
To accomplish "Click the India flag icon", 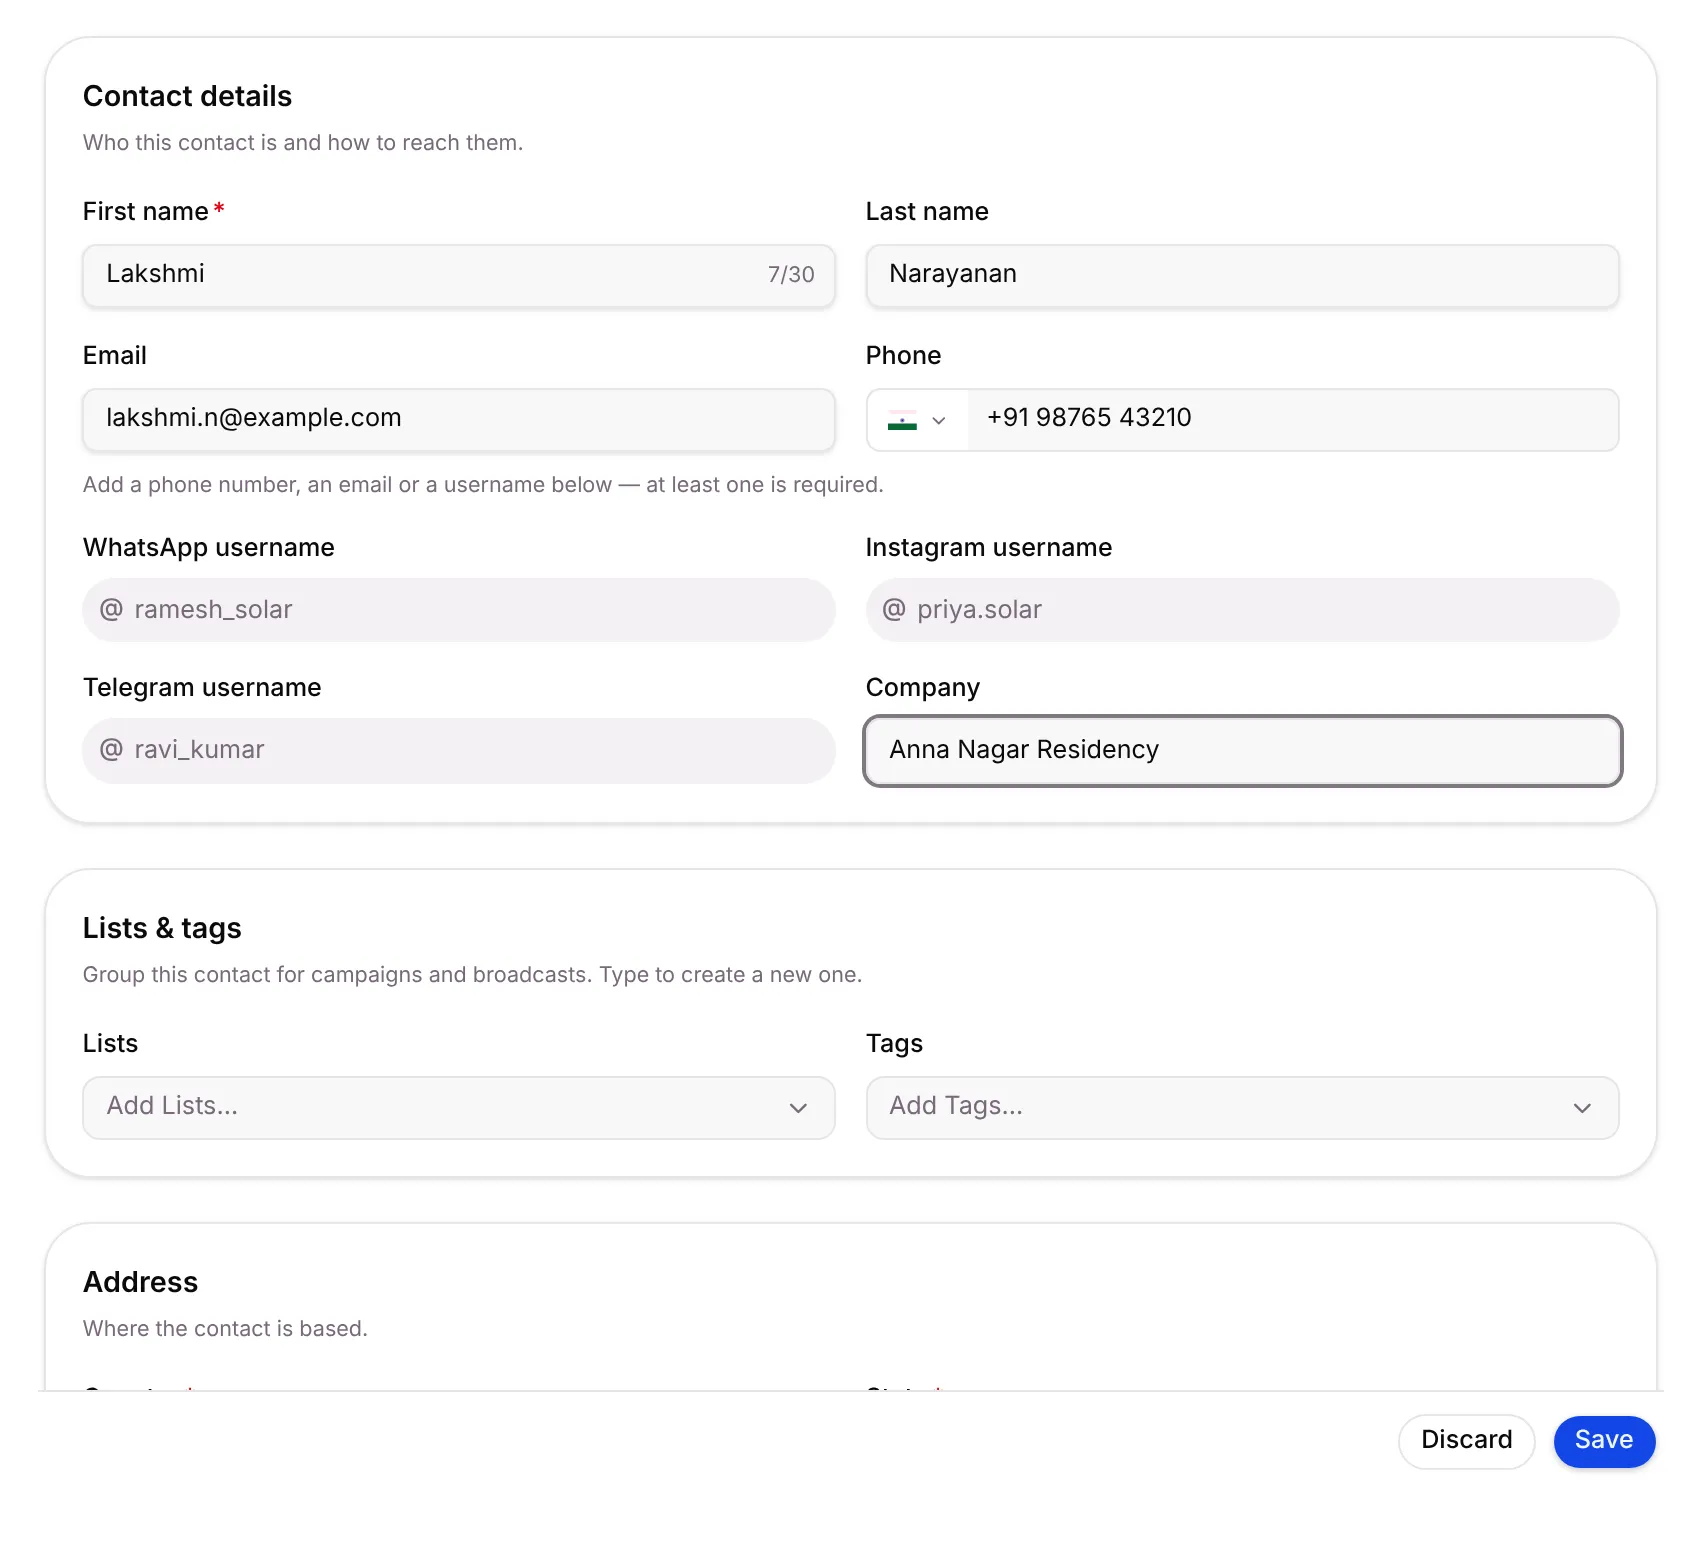I will point(902,421).
